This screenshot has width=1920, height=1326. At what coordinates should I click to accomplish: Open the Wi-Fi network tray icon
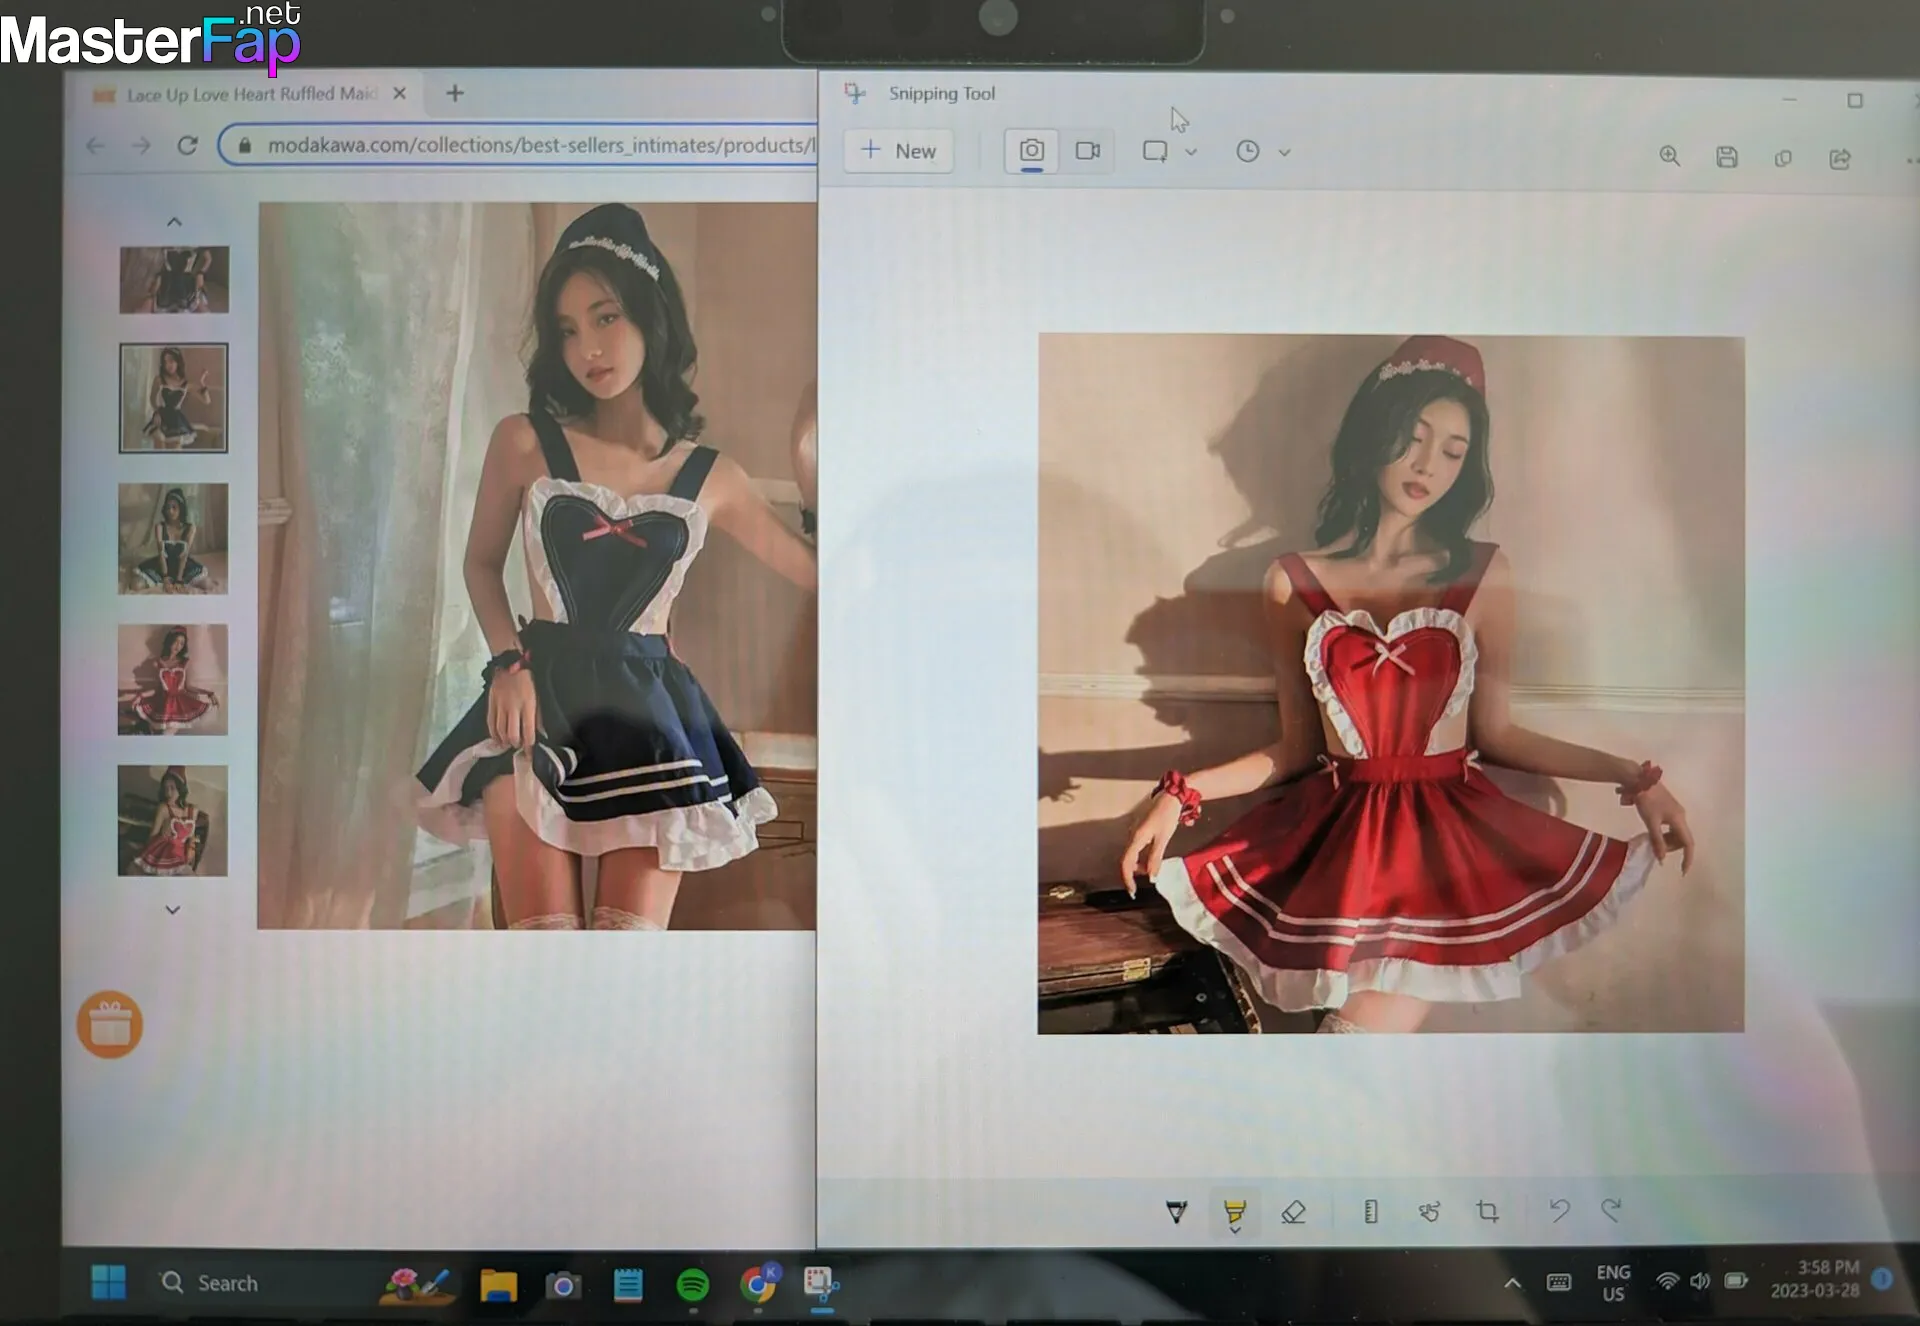(1668, 1281)
